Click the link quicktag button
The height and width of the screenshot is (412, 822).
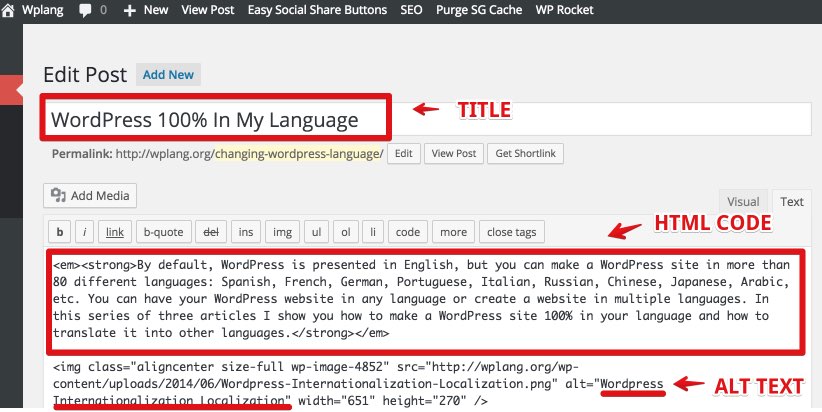click(x=115, y=232)
